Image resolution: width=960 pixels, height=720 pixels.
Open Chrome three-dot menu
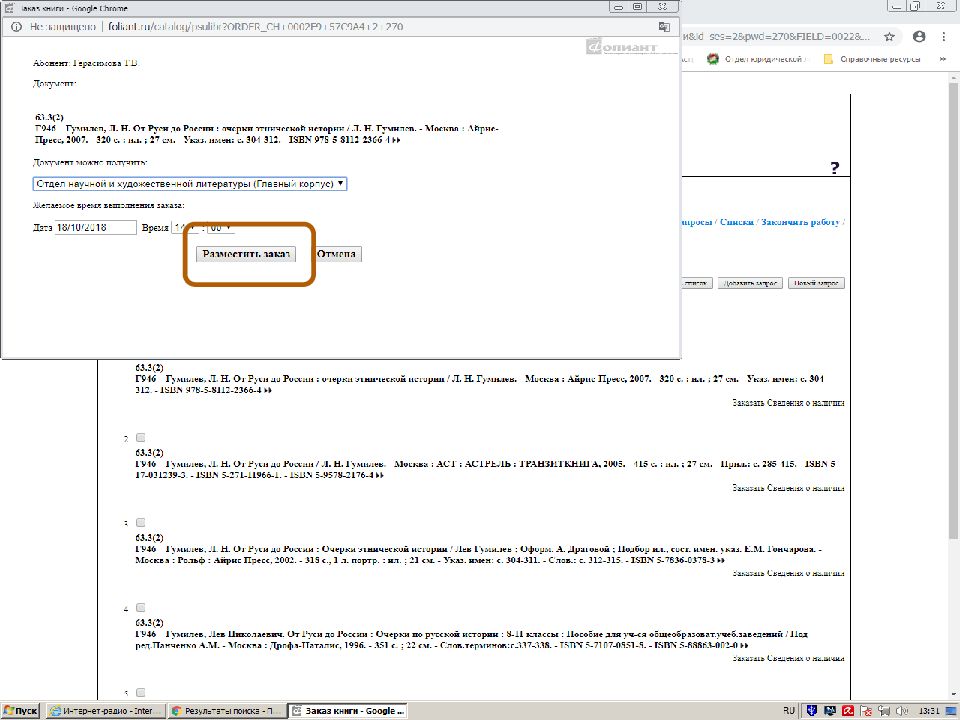[x=942, y=36]
